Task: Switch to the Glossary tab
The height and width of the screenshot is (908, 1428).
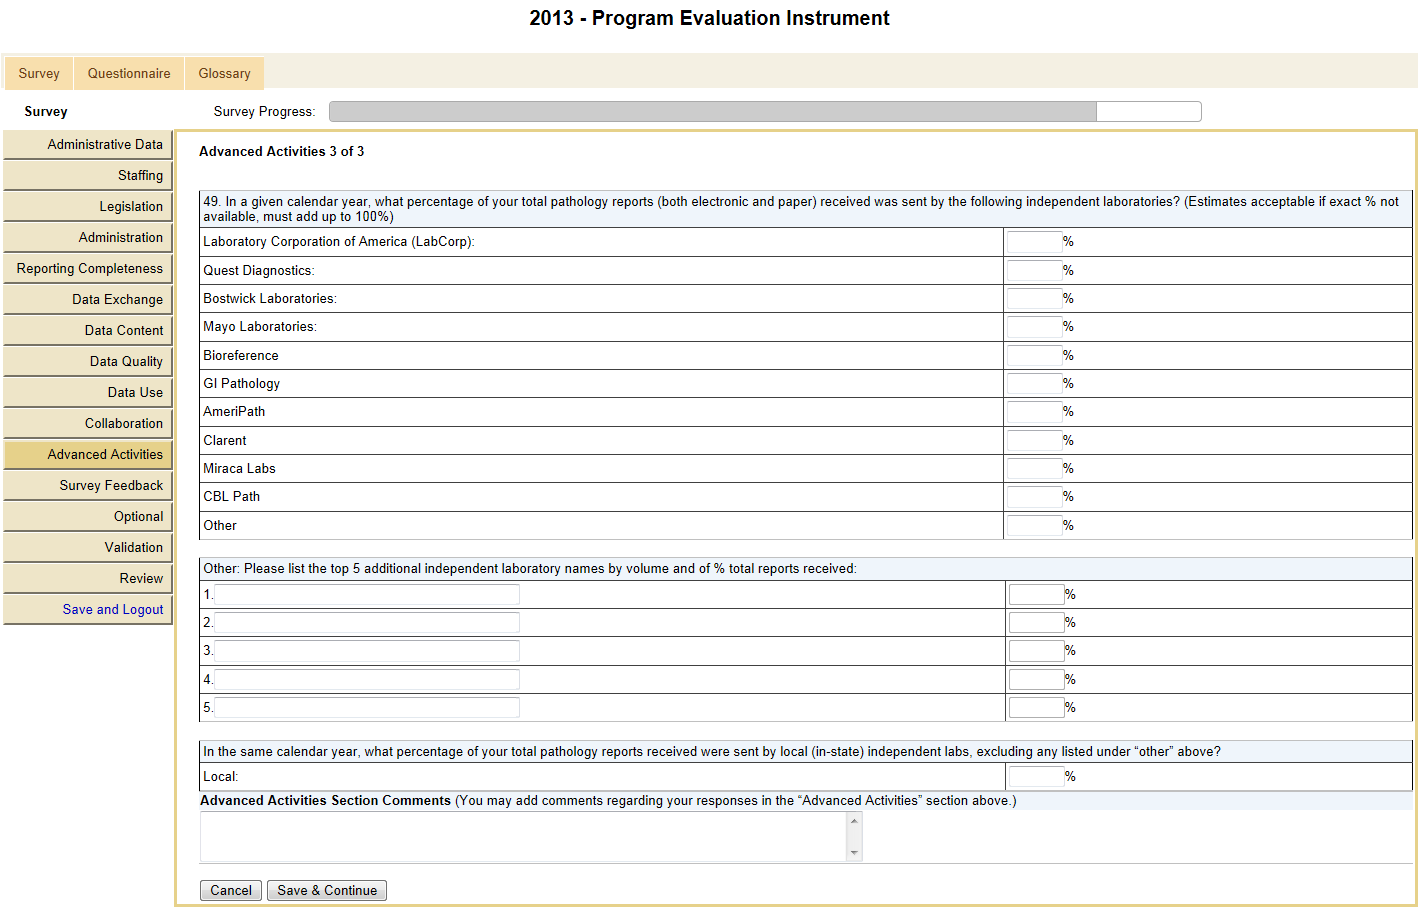Action: click(224, 73)
